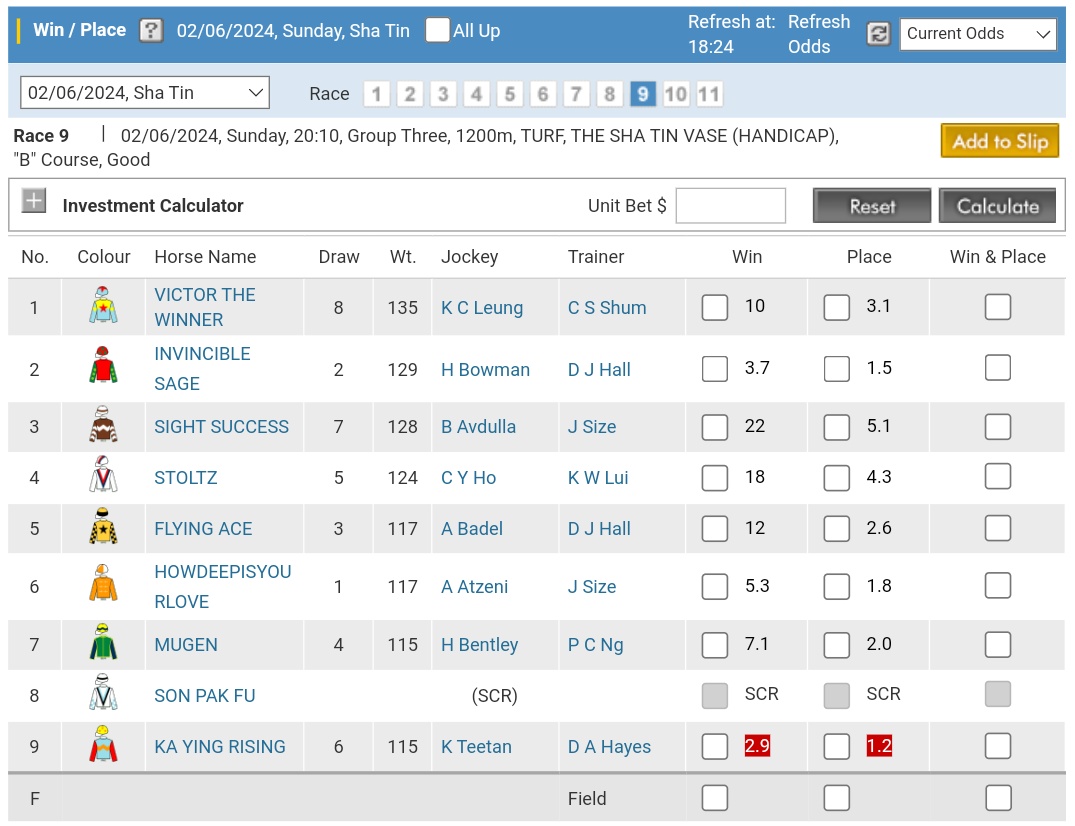Click the Add to Slip button
Screen dimensions: 1075x826
click(x=1000, y=141)
